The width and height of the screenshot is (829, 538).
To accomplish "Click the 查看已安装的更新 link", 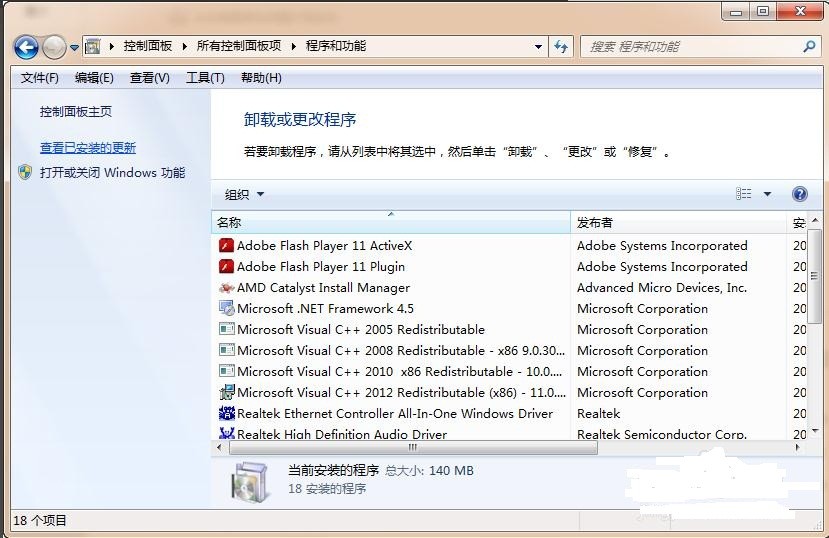I will [x=88, y=148].
